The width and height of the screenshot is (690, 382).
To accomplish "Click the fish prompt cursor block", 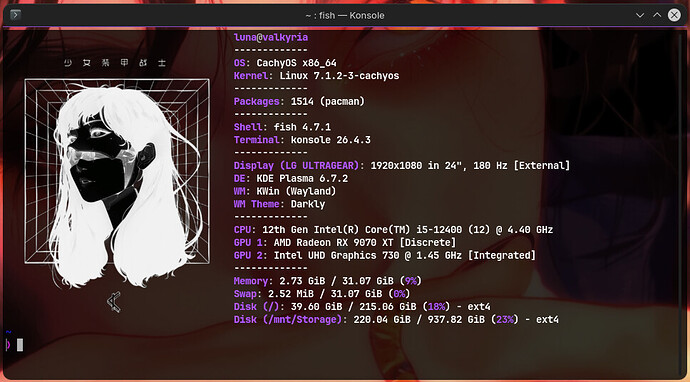I will click(x=20, y=345).
